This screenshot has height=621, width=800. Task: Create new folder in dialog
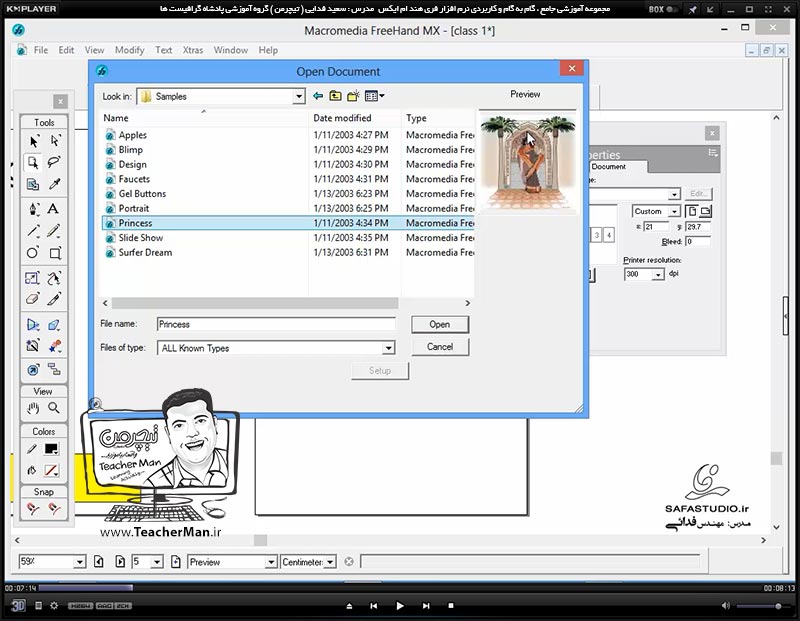pyautogui.click(x=353, y=96)
